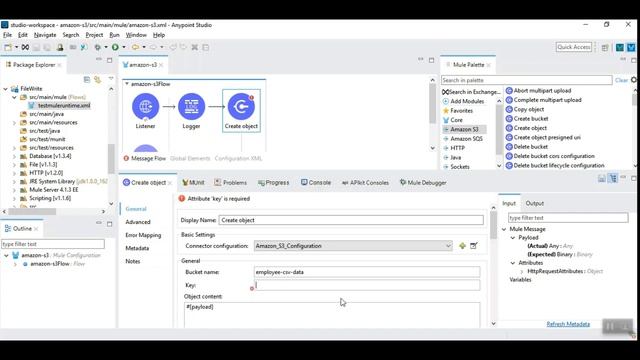640x360 pixels.
Task: Click Clear next to palette search
Action: point(621,80)
